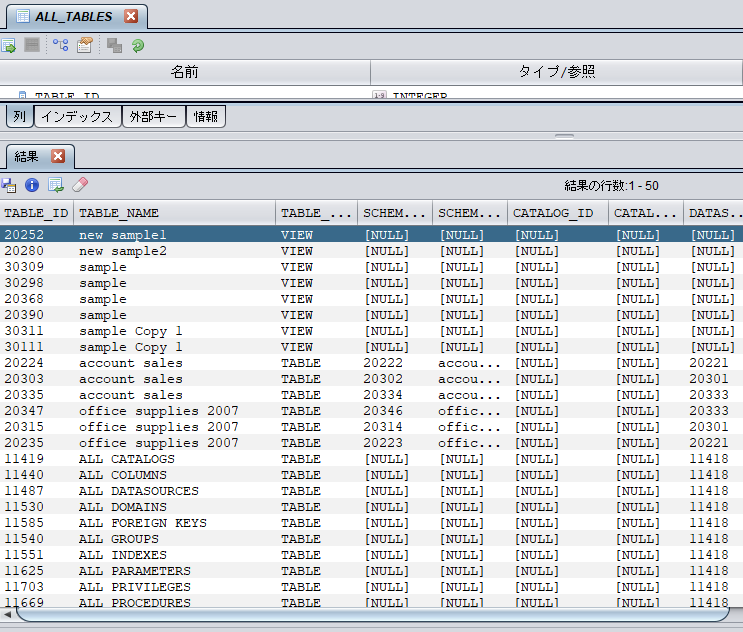
Task: Select the 結果 results tab
Action: 27,156
